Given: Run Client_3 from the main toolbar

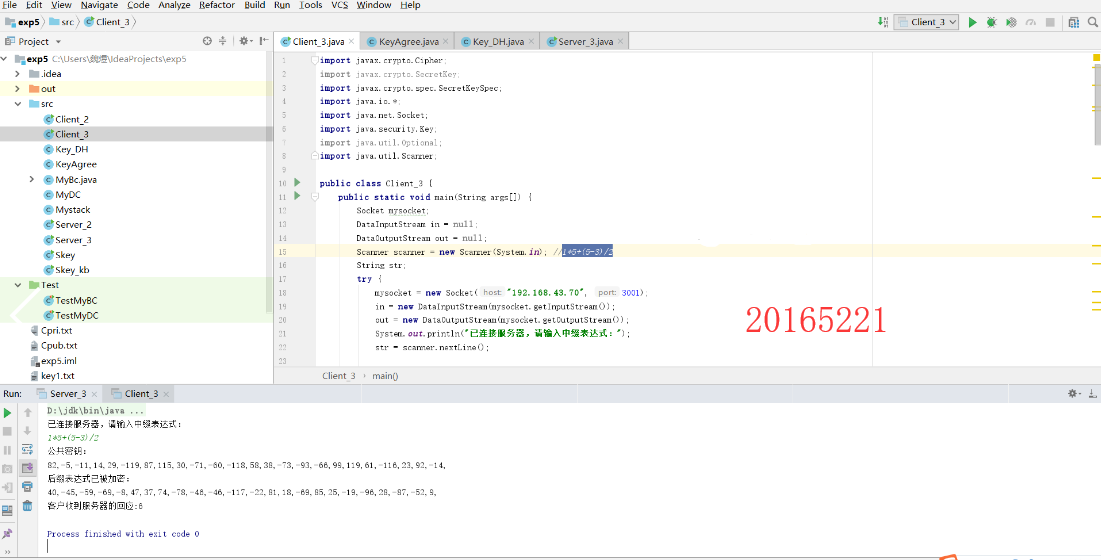Looking at the screenshot, I should tap(973, 22).
